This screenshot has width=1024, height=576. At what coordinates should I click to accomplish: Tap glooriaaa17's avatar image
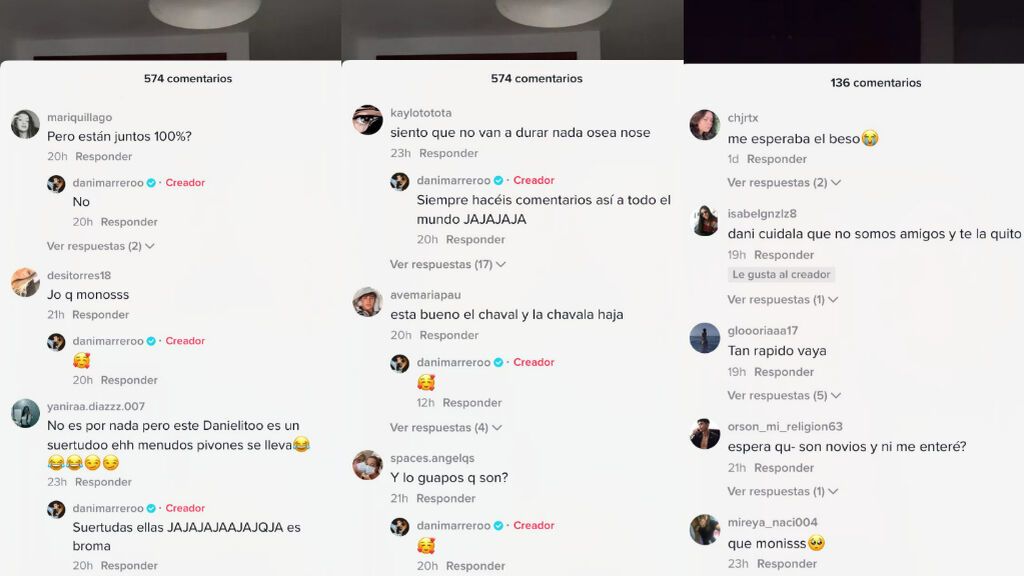(x=705, y=338)
